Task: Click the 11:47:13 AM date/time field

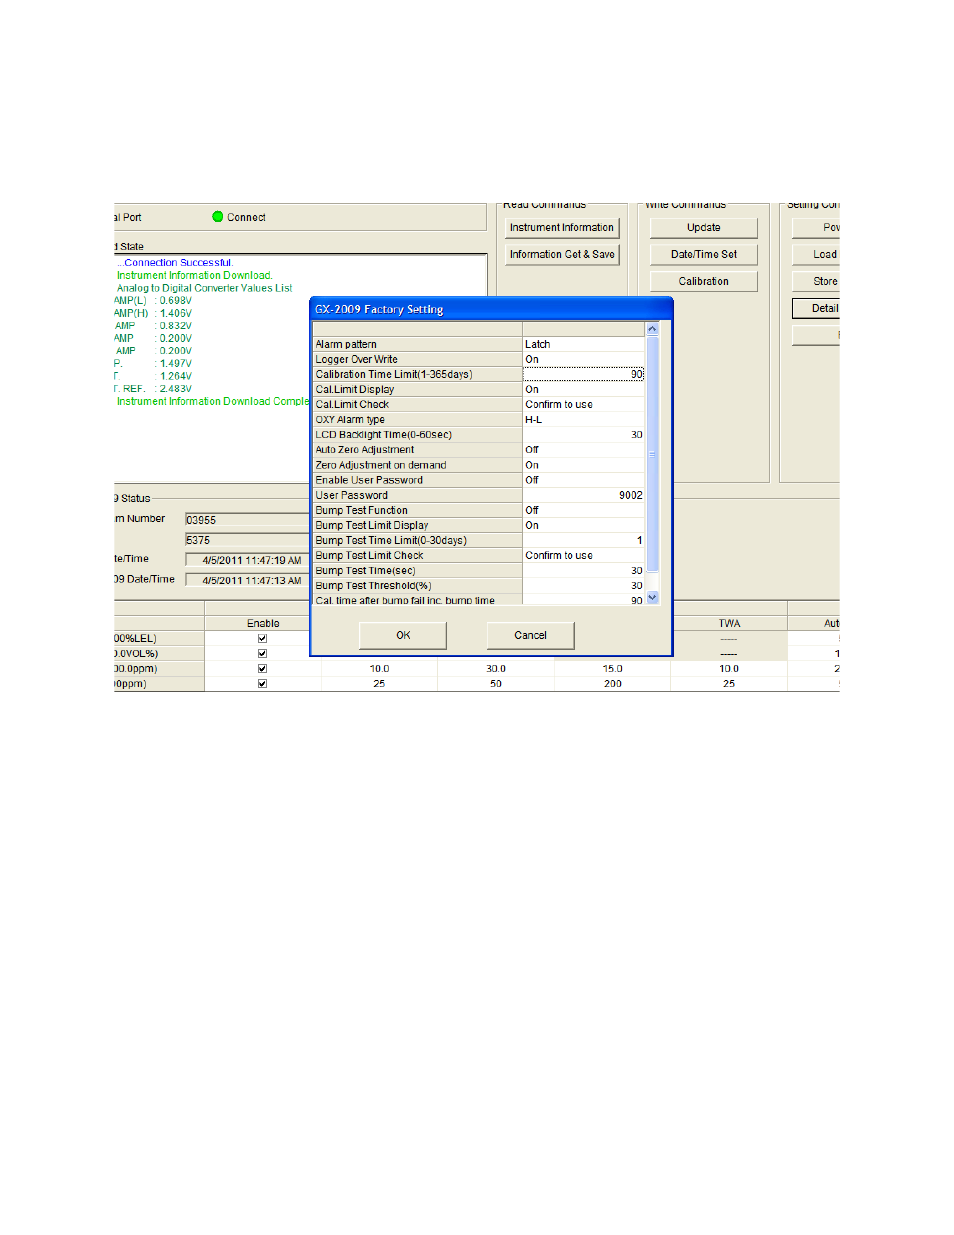Action: (x=247, y=580)
